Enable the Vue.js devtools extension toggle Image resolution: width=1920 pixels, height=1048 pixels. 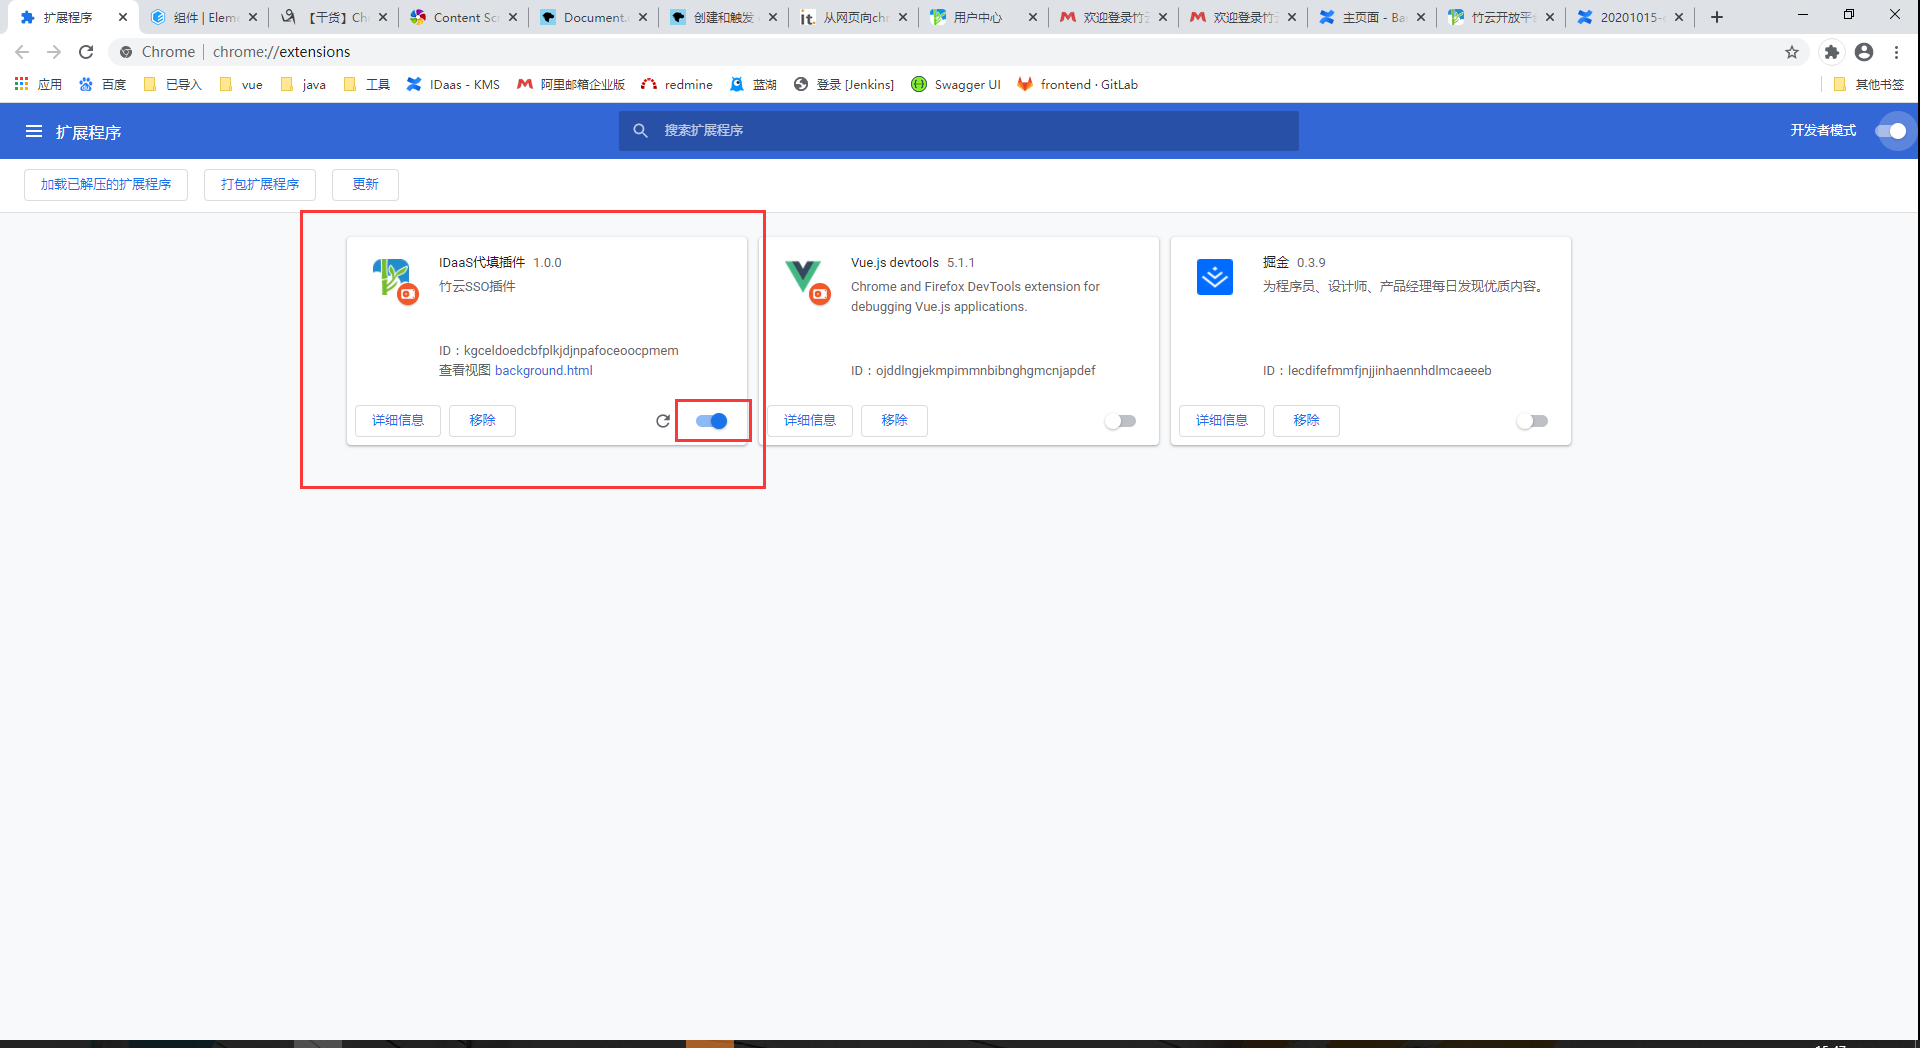tap(1121, 421)
